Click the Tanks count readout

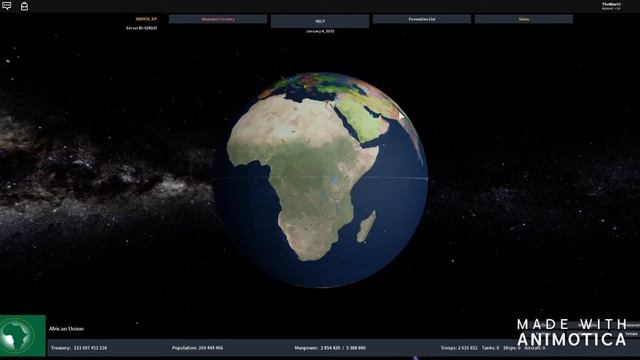pyautogui.click(x=490, y=348)
